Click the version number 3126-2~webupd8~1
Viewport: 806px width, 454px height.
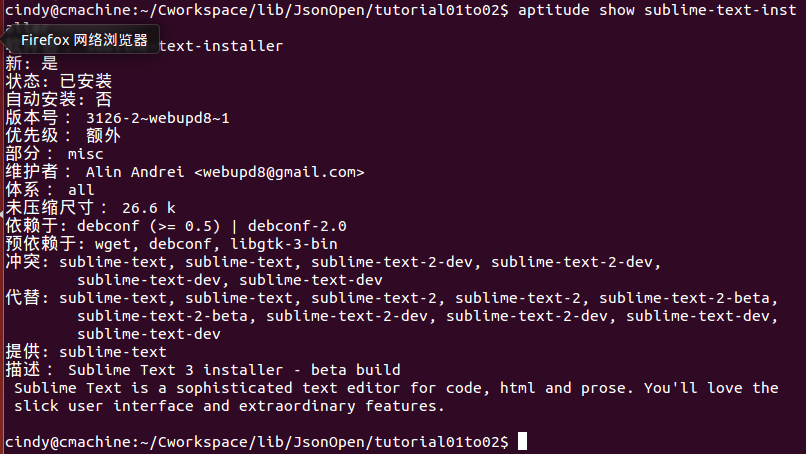[158, 118]
